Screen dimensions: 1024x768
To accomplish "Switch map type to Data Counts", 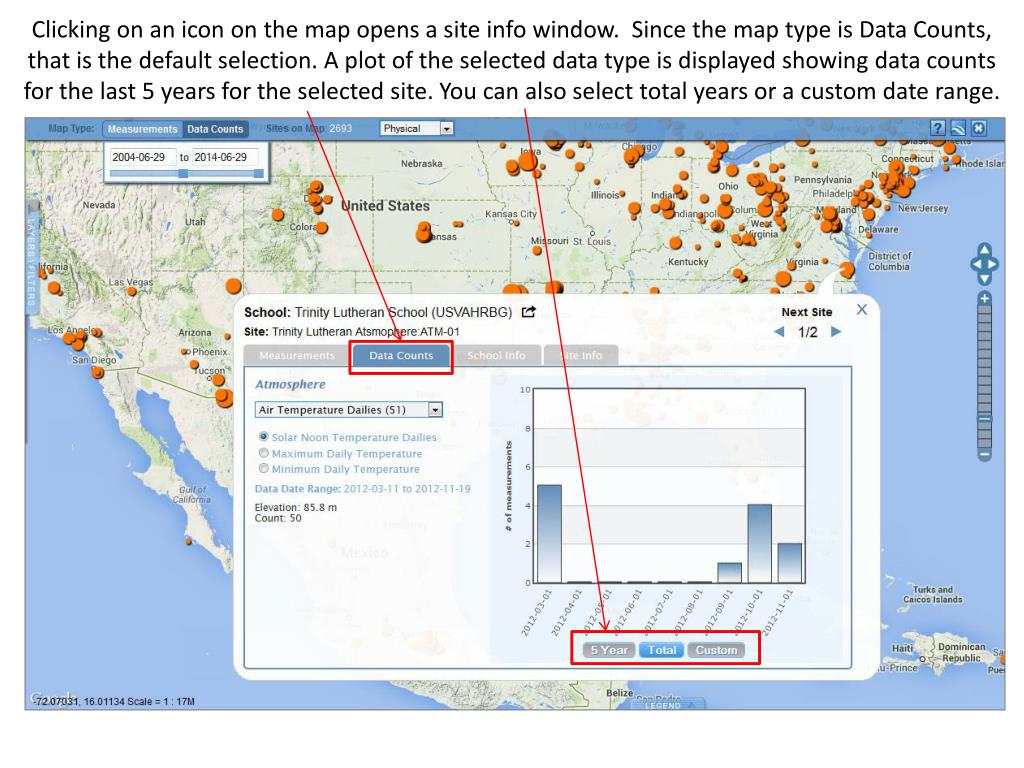I will [215, 129].
